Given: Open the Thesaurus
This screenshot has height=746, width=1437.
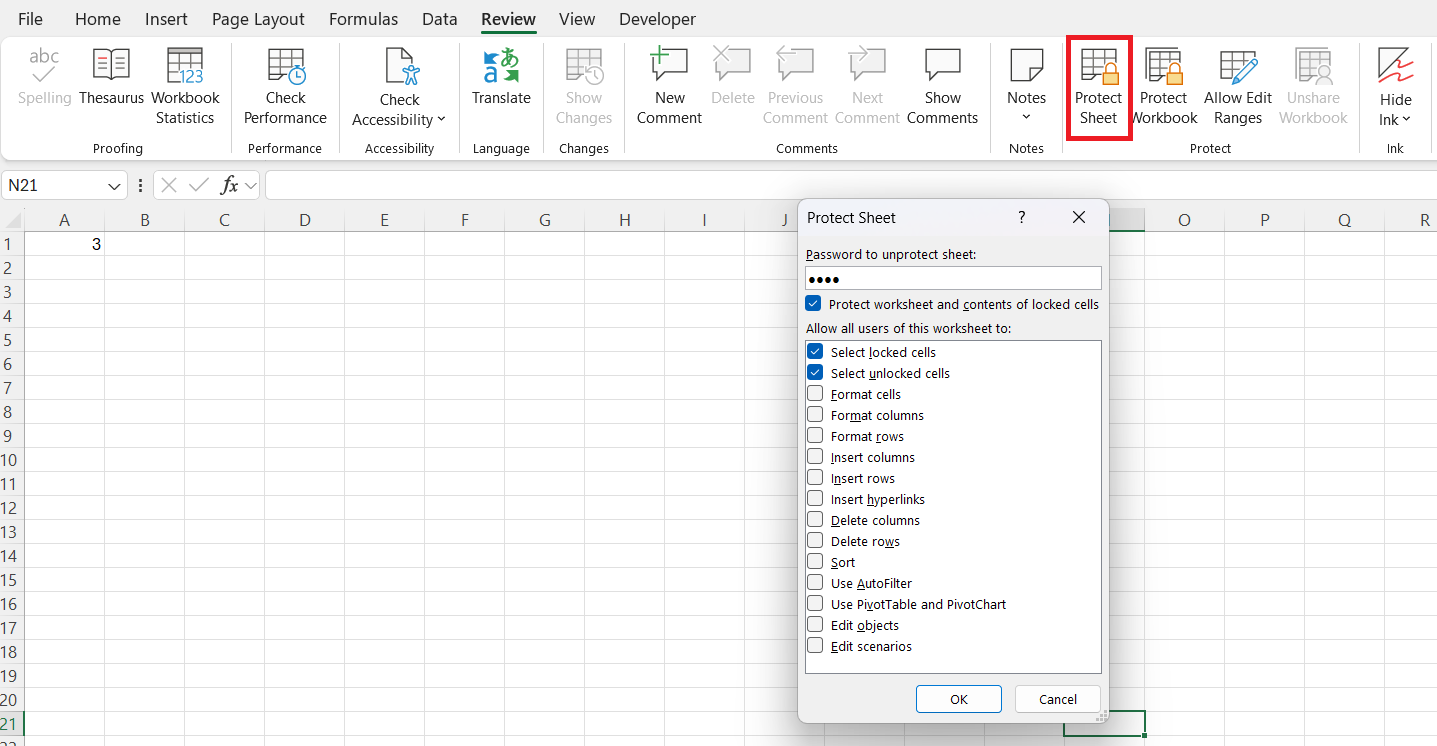Looking at the screenshot, I should click(111, 78).
